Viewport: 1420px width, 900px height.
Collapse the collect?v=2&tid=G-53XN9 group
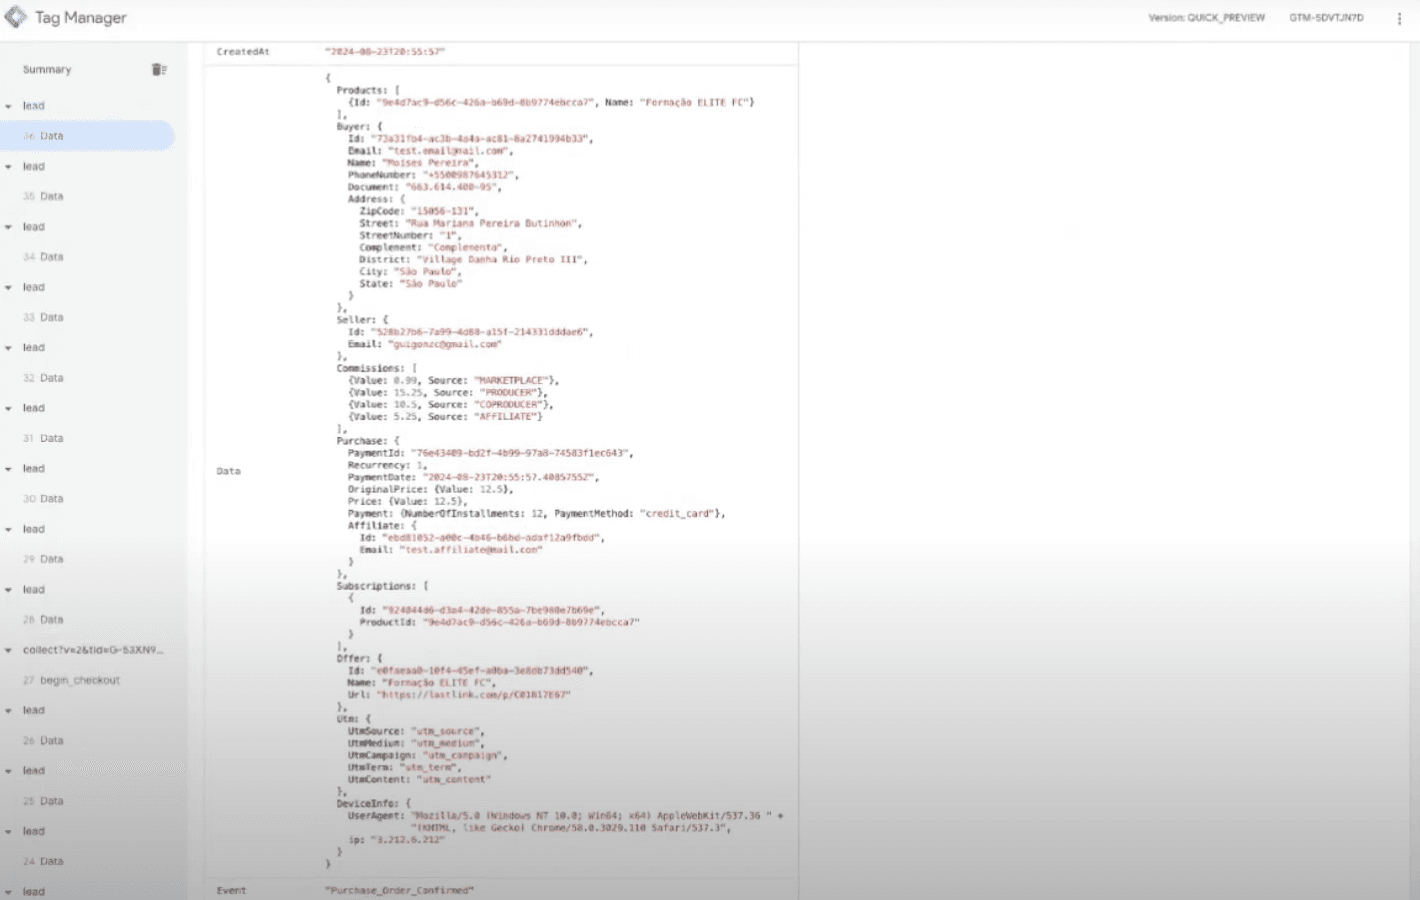(x=8, y=651)
